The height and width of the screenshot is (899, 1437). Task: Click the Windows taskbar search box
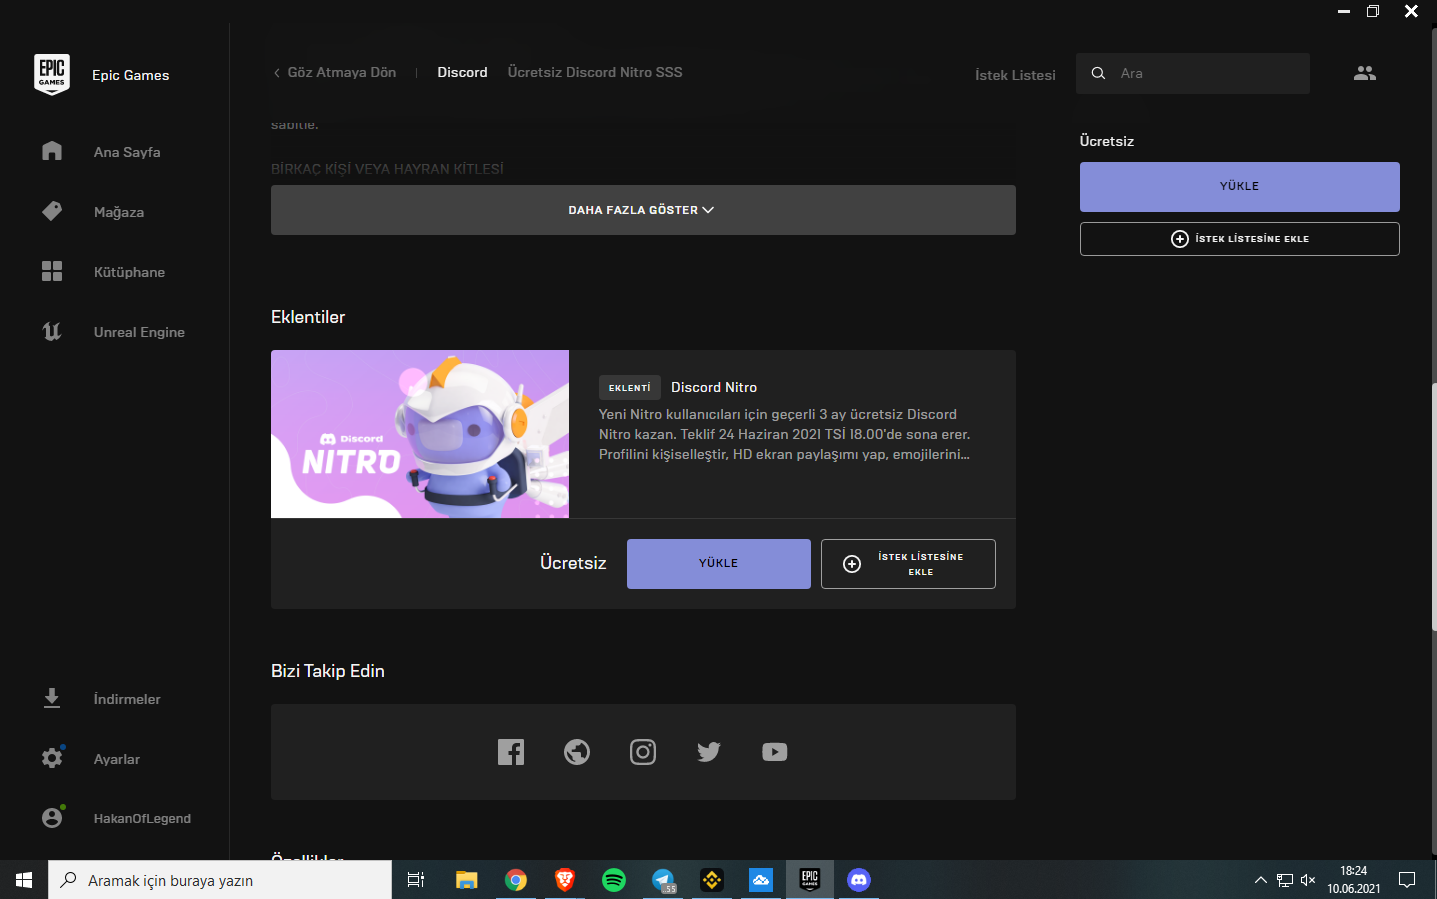click(220, 880)
